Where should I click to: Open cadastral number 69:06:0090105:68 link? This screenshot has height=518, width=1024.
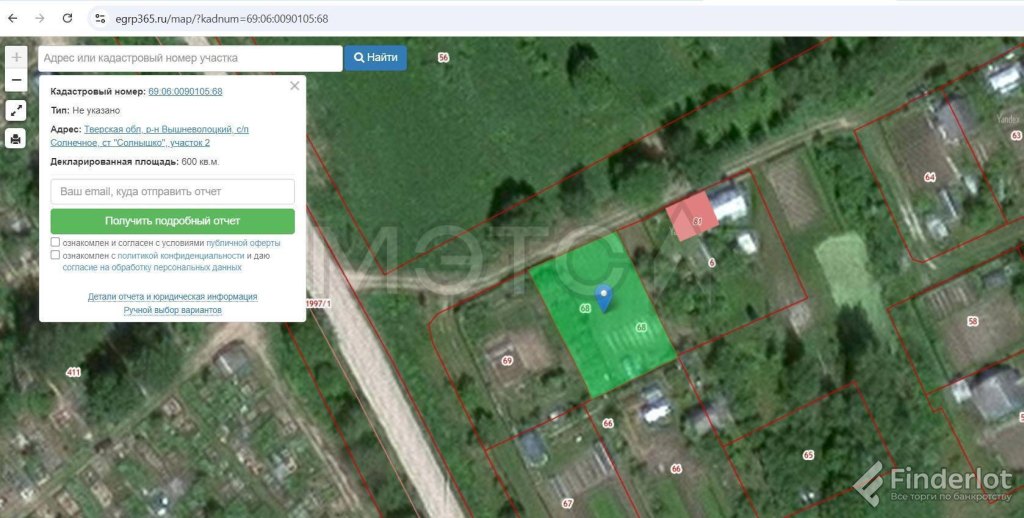[x=185, y=92]
